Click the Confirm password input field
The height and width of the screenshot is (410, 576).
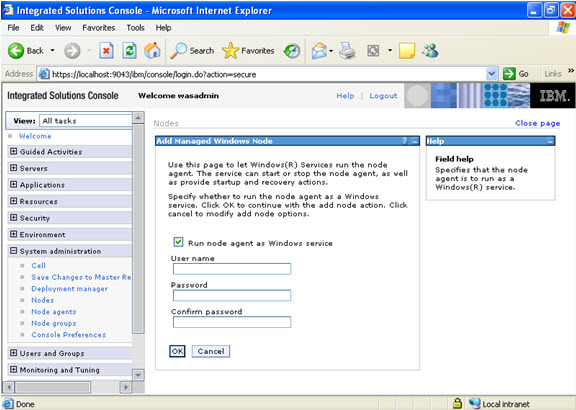click(x=232, y=322)
